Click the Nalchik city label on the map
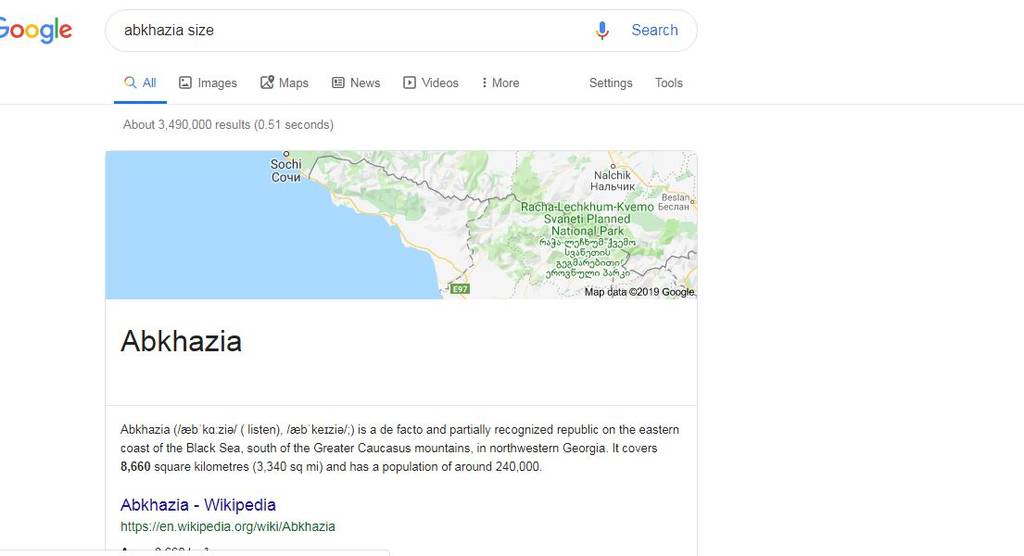Screen dimensions: 1024x556 (613, 181)
